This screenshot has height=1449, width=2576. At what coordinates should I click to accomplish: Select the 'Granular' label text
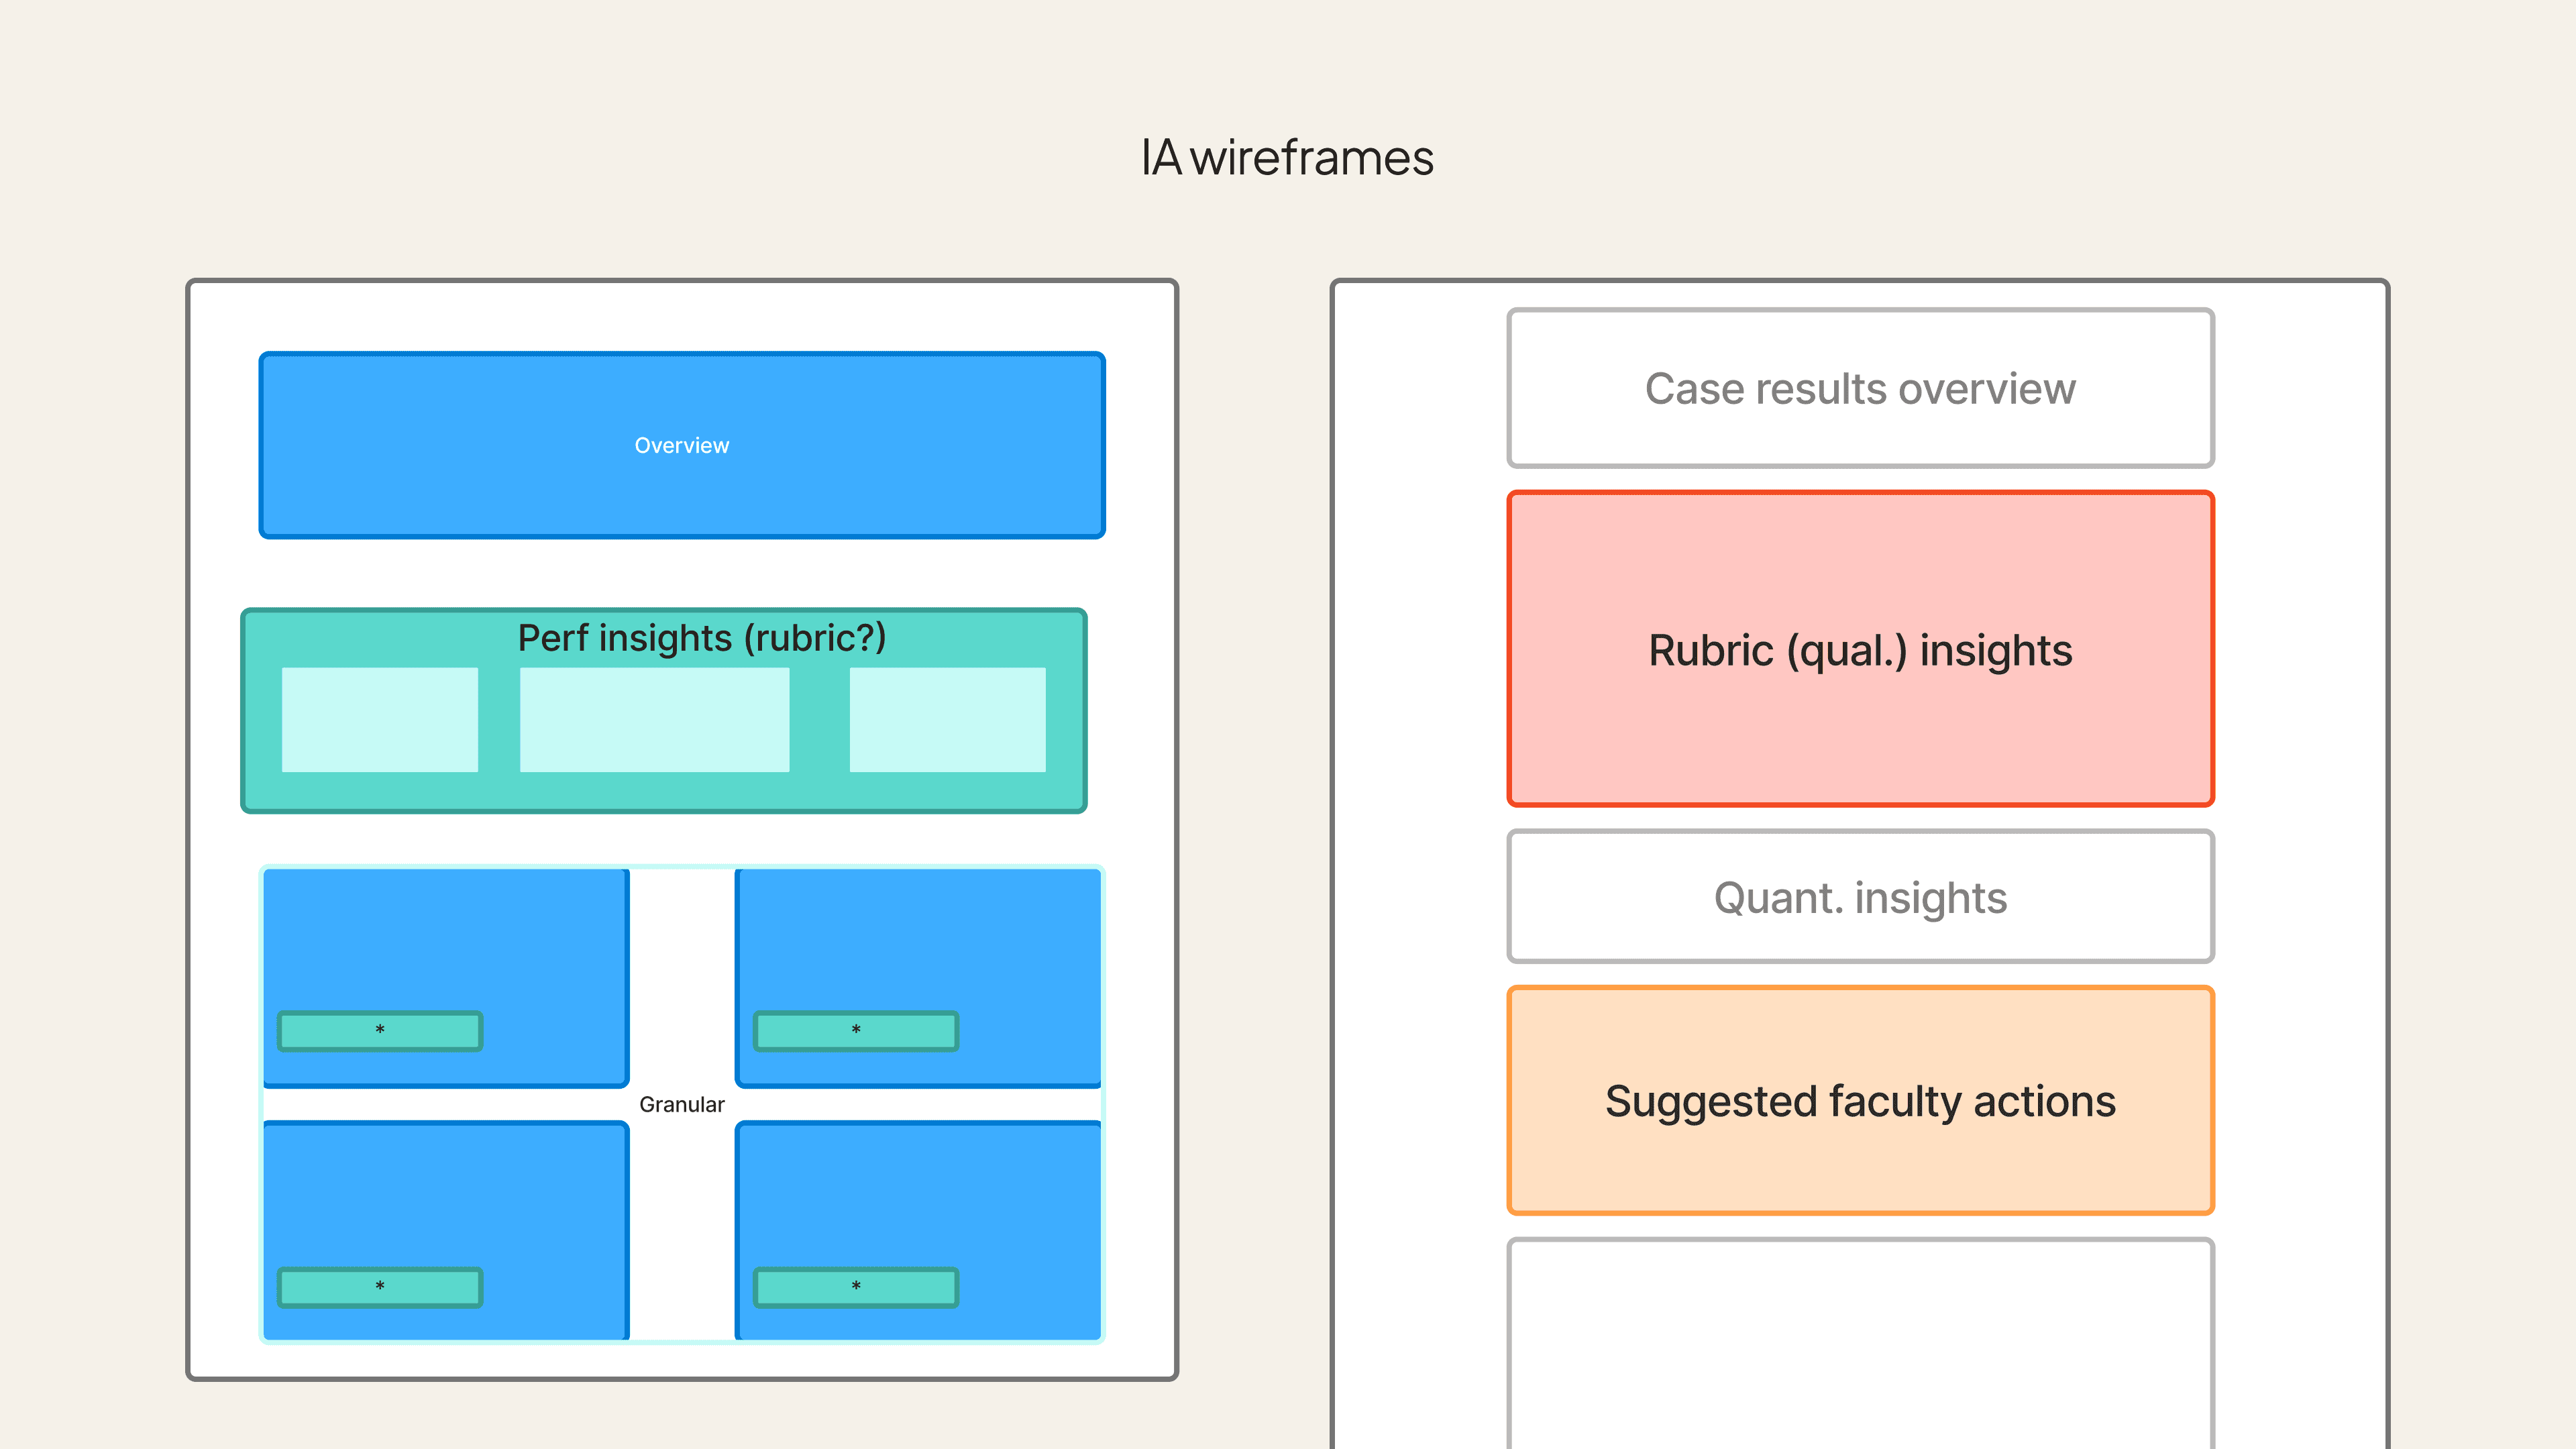(681, 1104)
